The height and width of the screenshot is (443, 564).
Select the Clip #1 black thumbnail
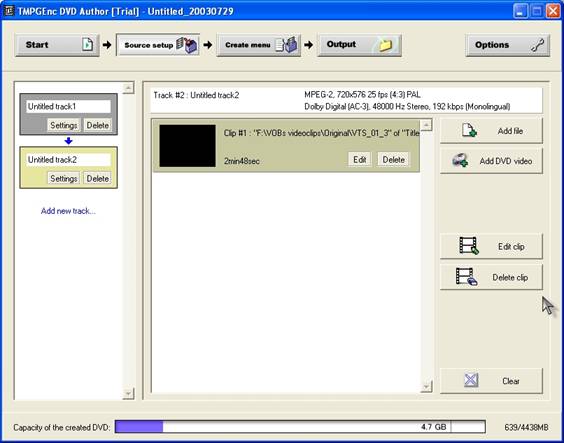pos(187,146)
